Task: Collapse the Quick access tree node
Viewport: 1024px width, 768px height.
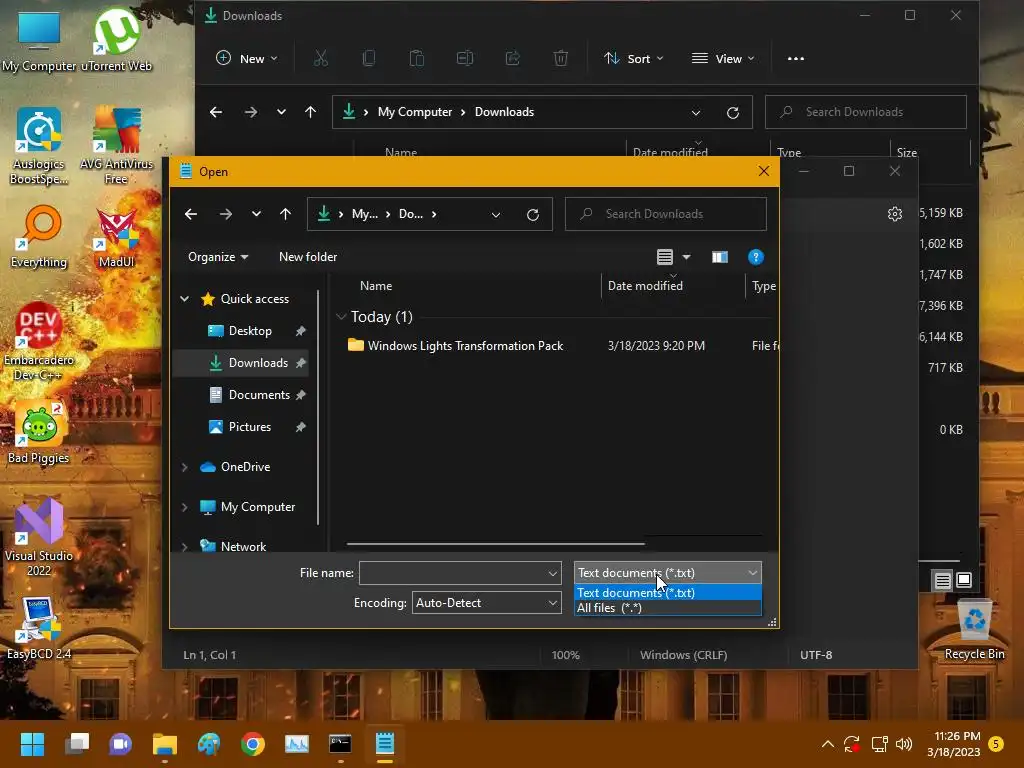Action: click(185, 298)
